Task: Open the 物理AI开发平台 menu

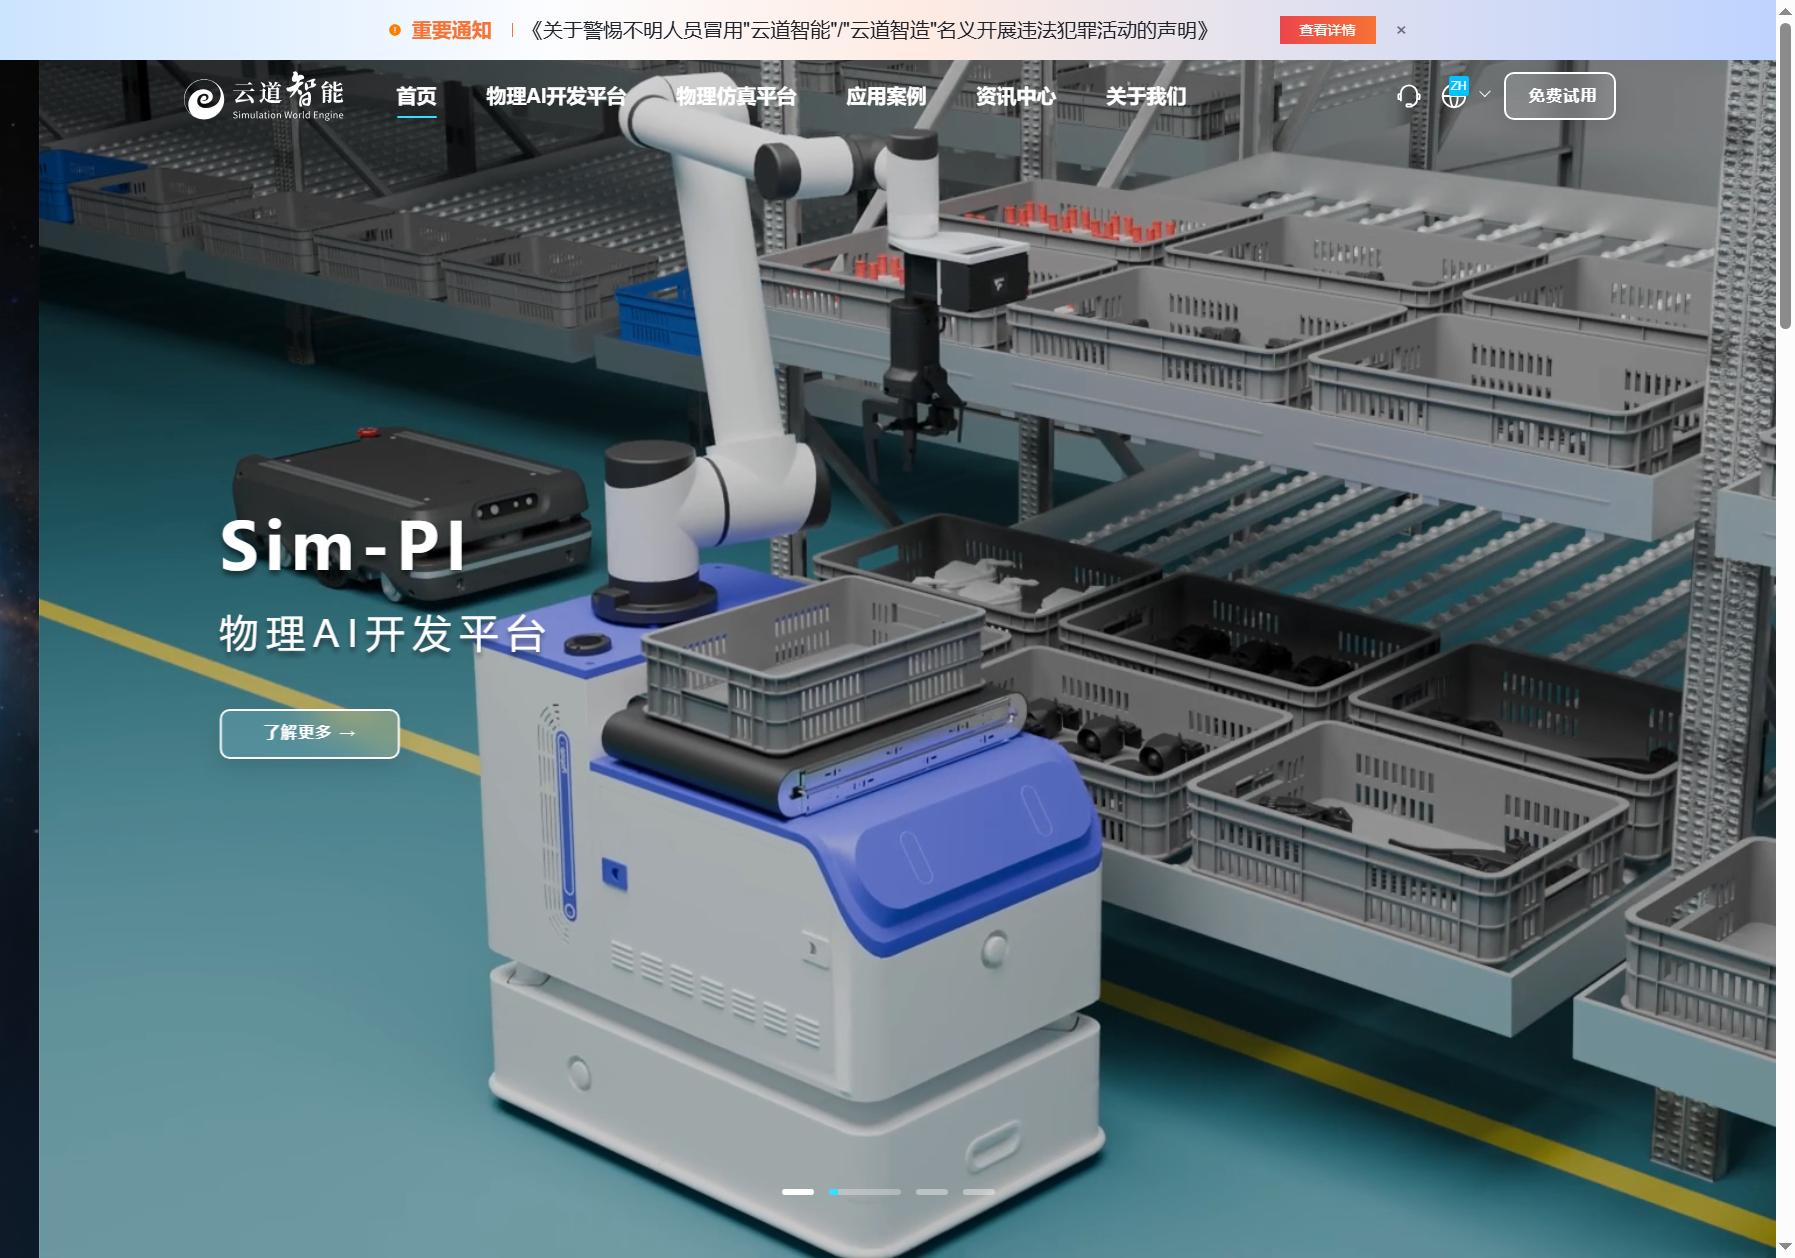Action: [556, 96]
